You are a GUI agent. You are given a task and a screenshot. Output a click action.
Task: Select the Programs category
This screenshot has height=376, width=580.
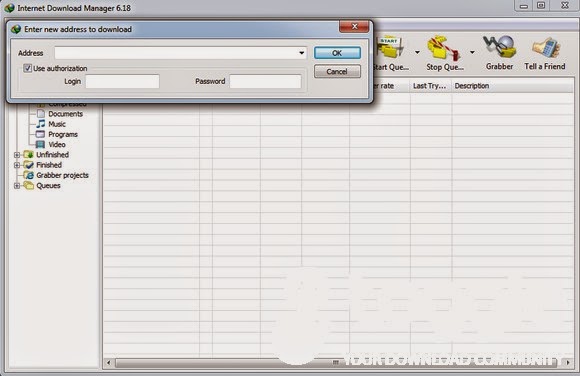(x=63, y=134)
